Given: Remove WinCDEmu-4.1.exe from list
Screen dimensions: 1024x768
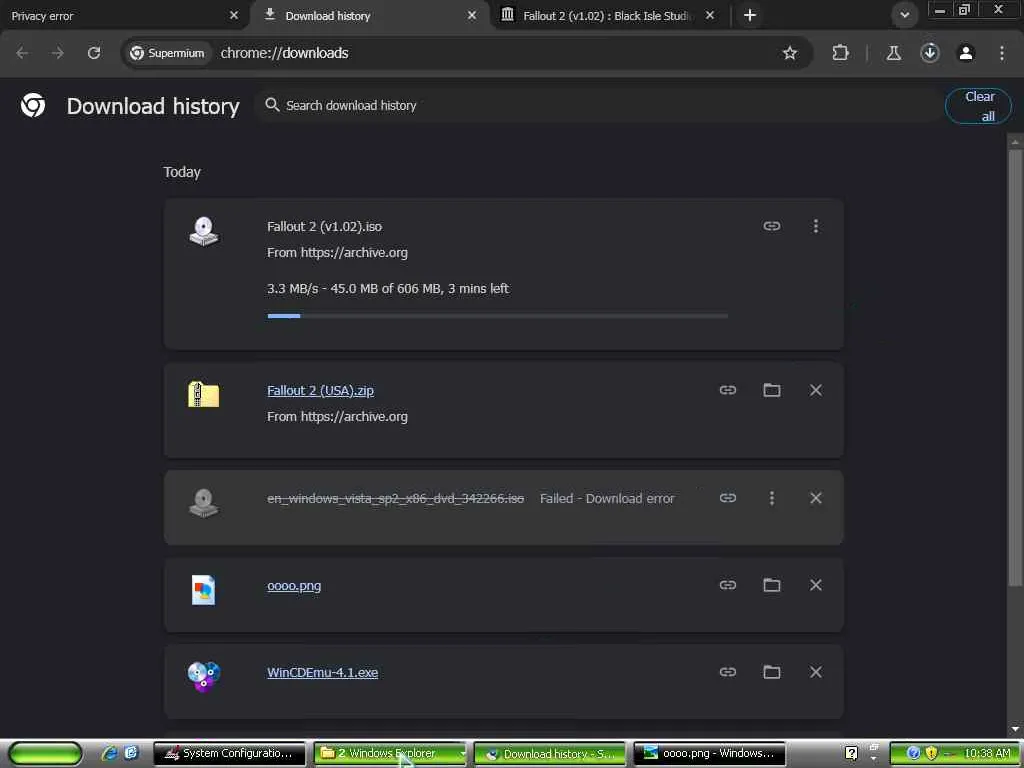Looking at the screenshot, I should click(x=816, y=671).
